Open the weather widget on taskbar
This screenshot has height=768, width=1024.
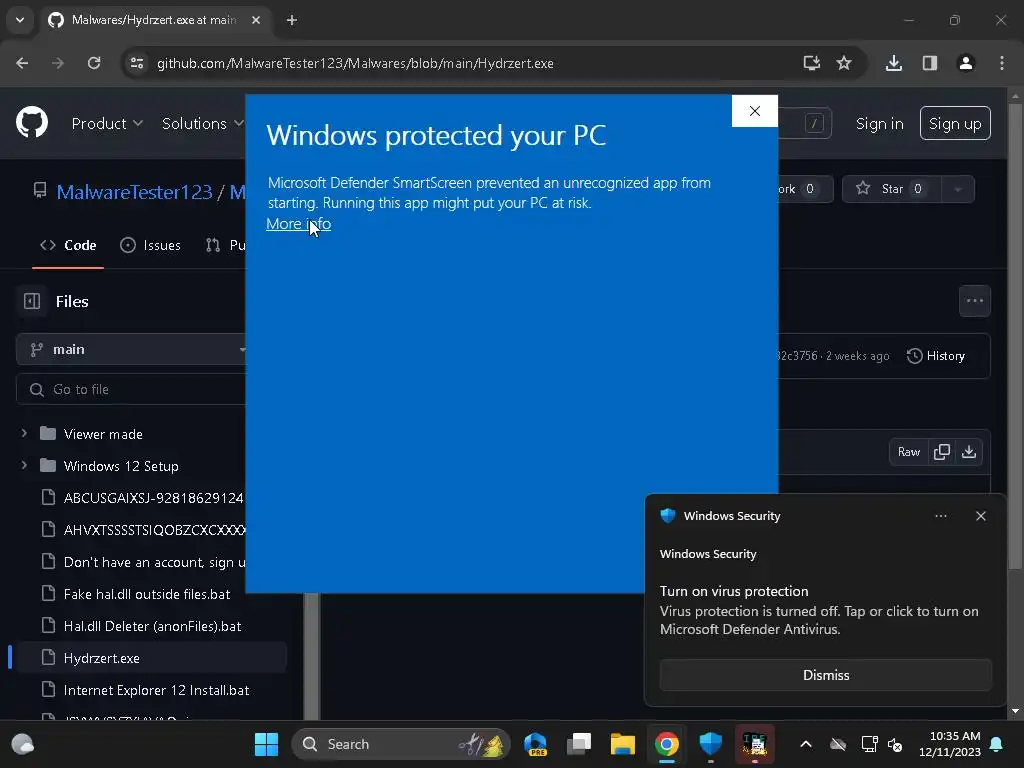point(23,744)
